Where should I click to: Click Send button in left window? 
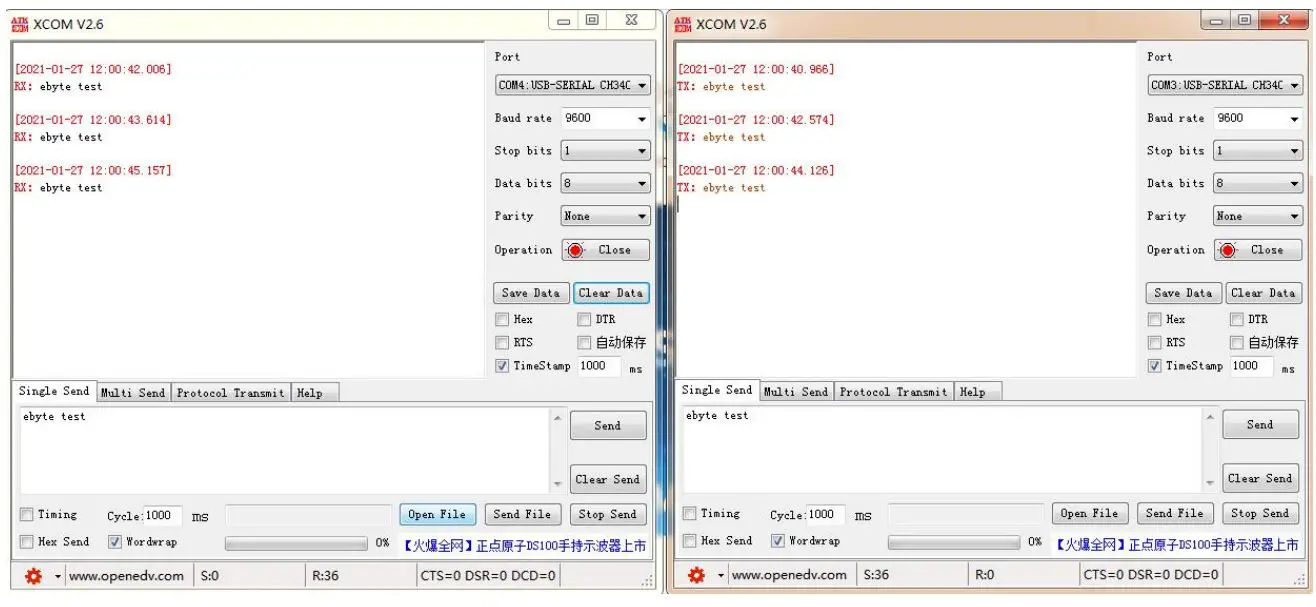pyautogui.click(x=608, y=426)
